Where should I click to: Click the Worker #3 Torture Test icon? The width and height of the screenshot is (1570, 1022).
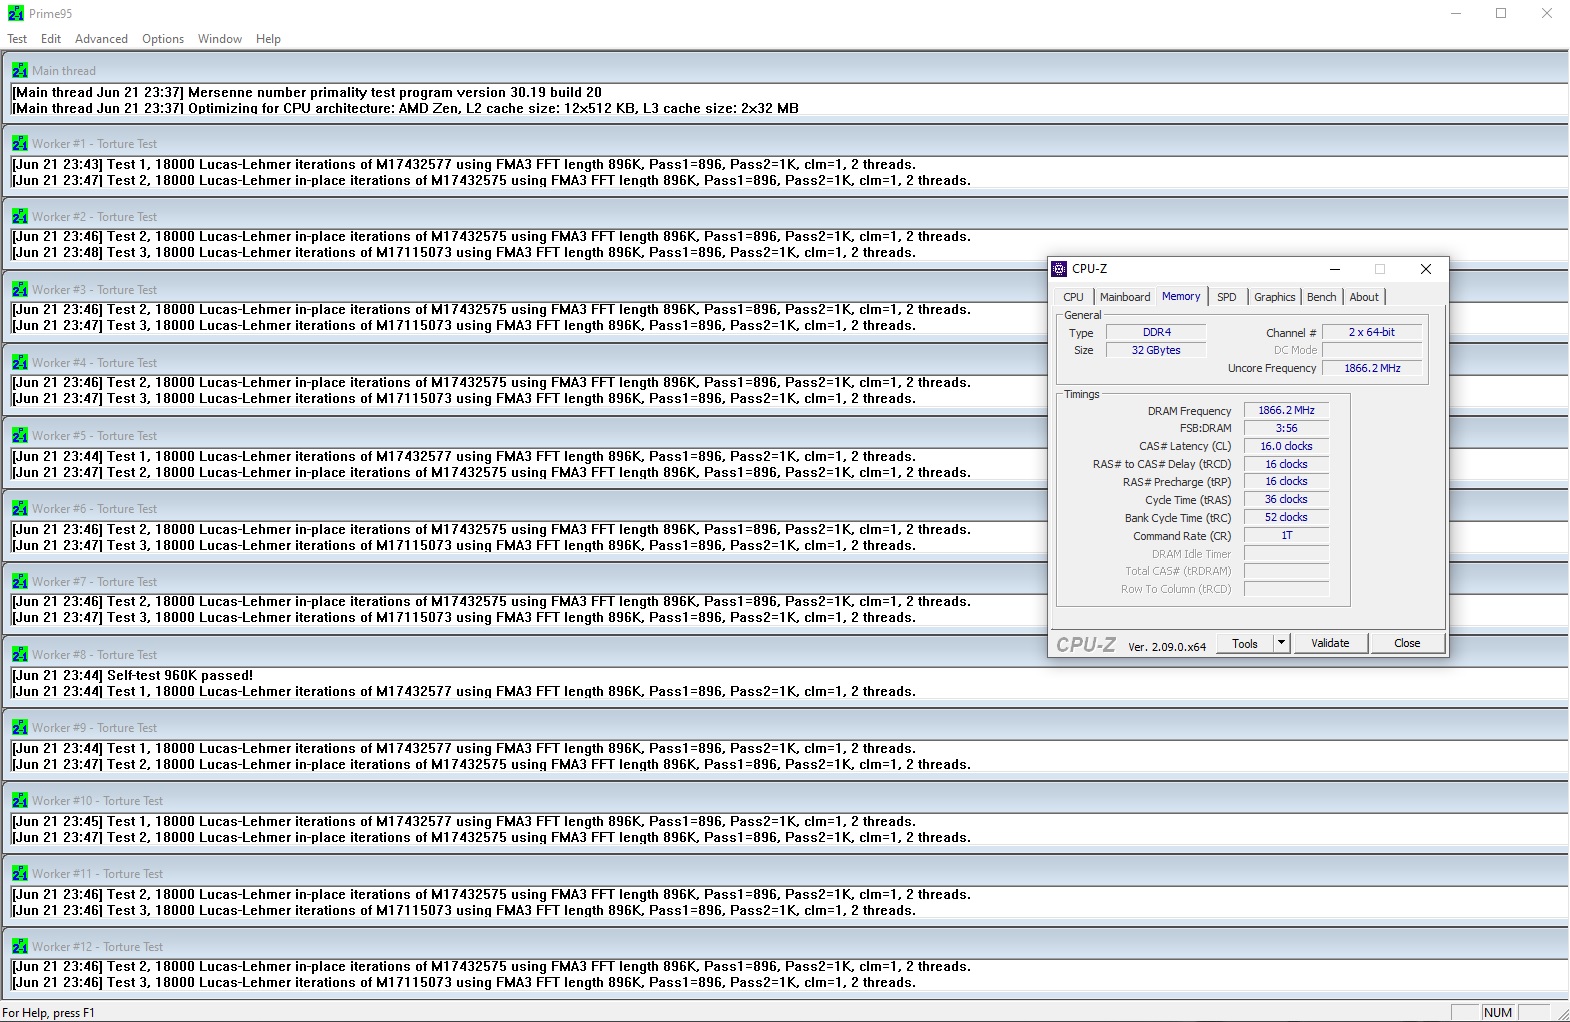[20, 289]
